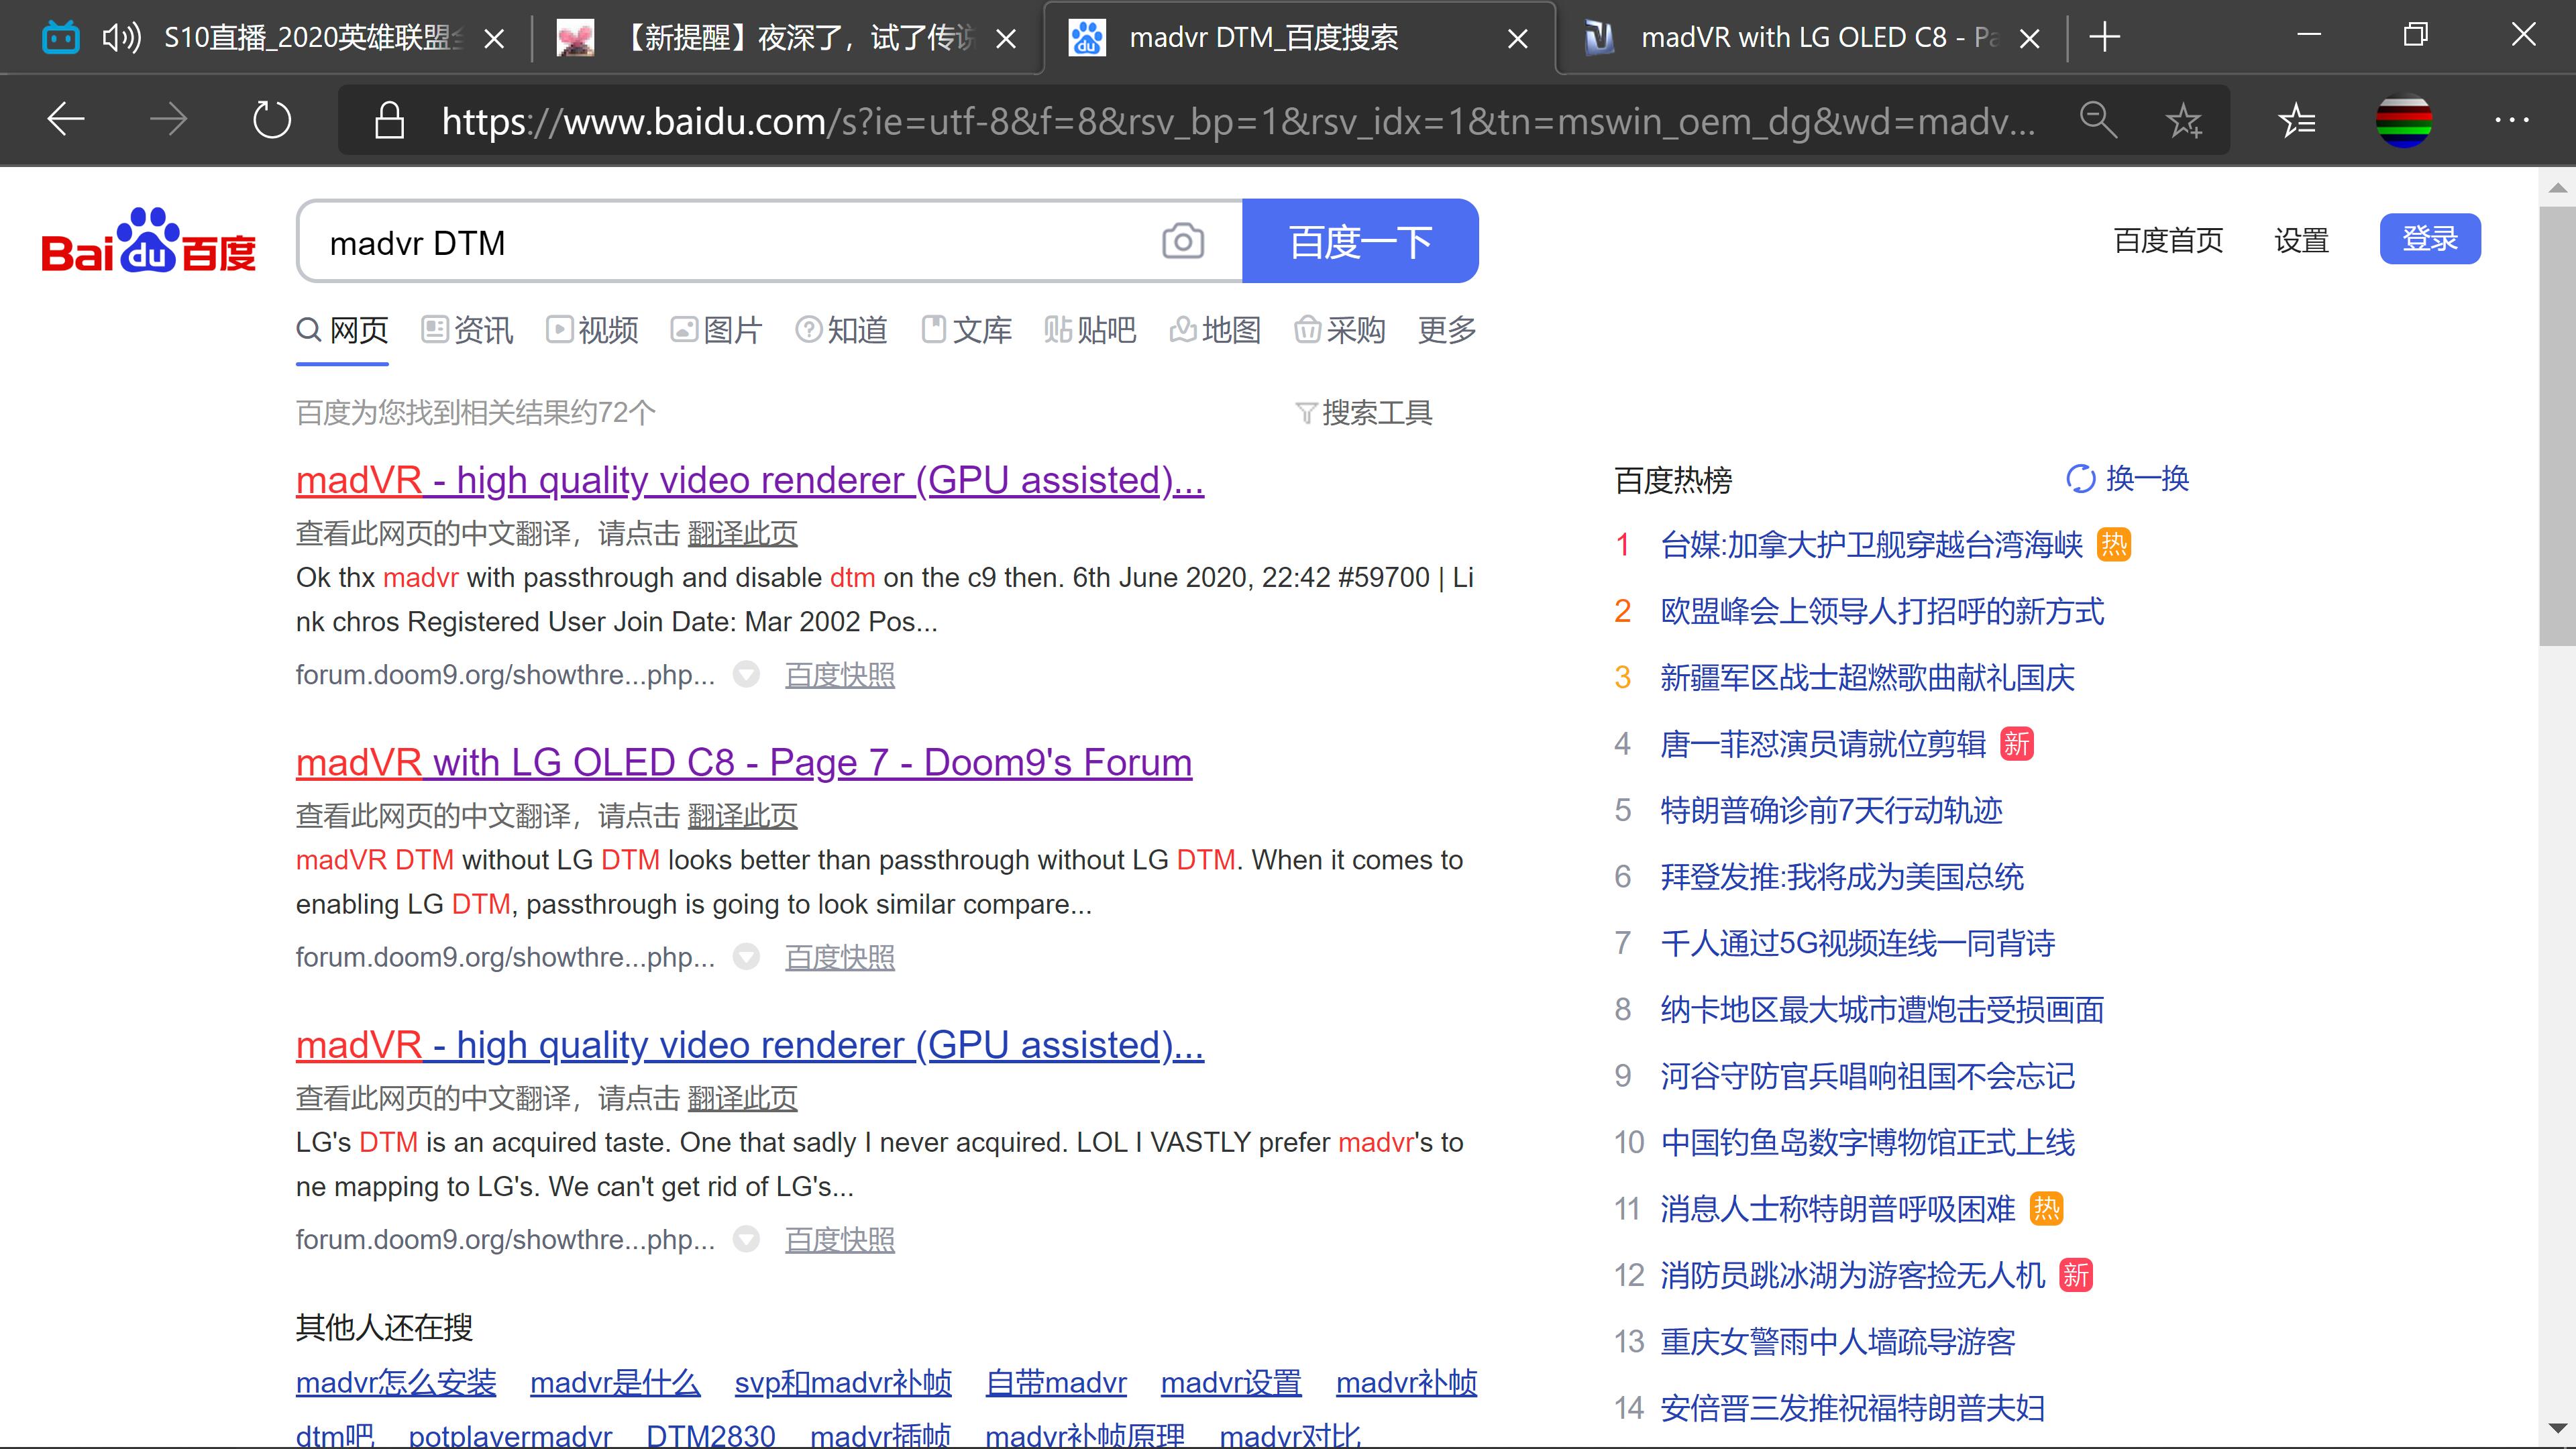
Task: Select the 图片 search category
Action: point(717,330)
